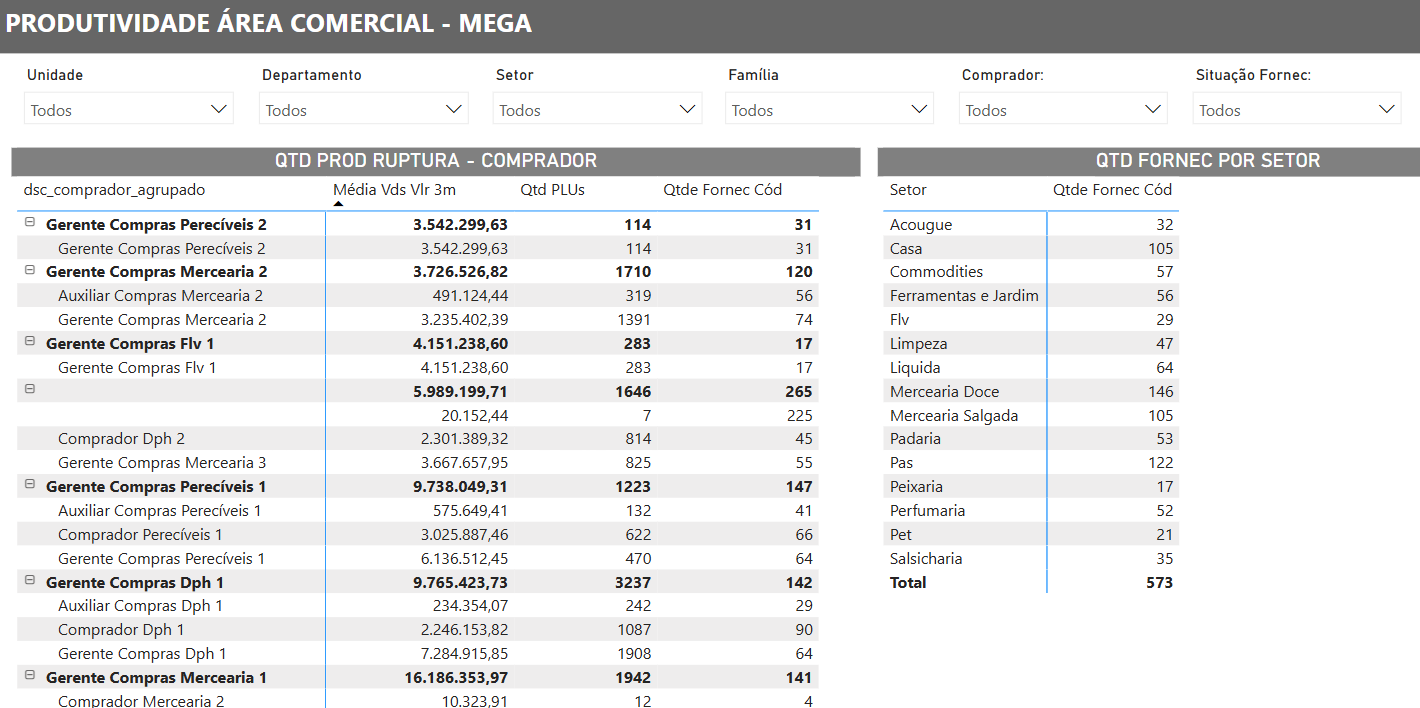Collapse the Gerente Compras Perecíveis 1 group

point(30,485)
